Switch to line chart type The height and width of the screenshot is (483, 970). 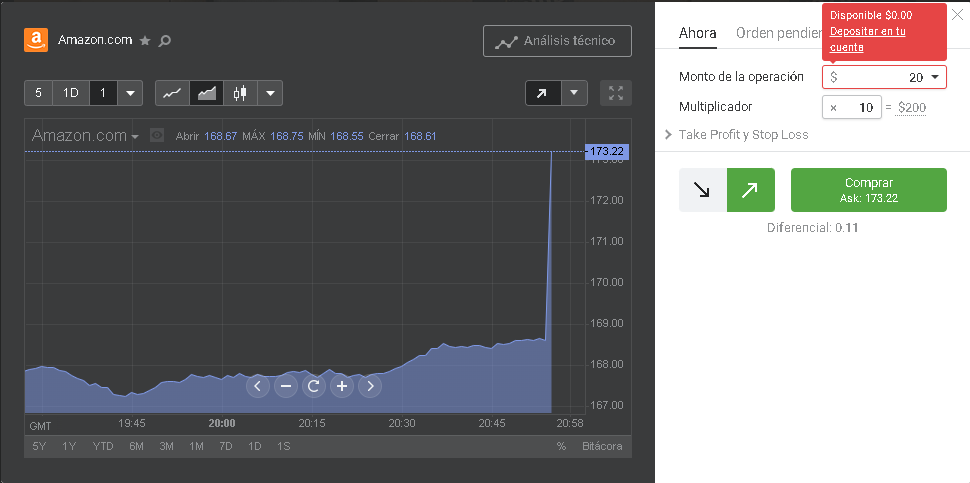coord(172,93)
